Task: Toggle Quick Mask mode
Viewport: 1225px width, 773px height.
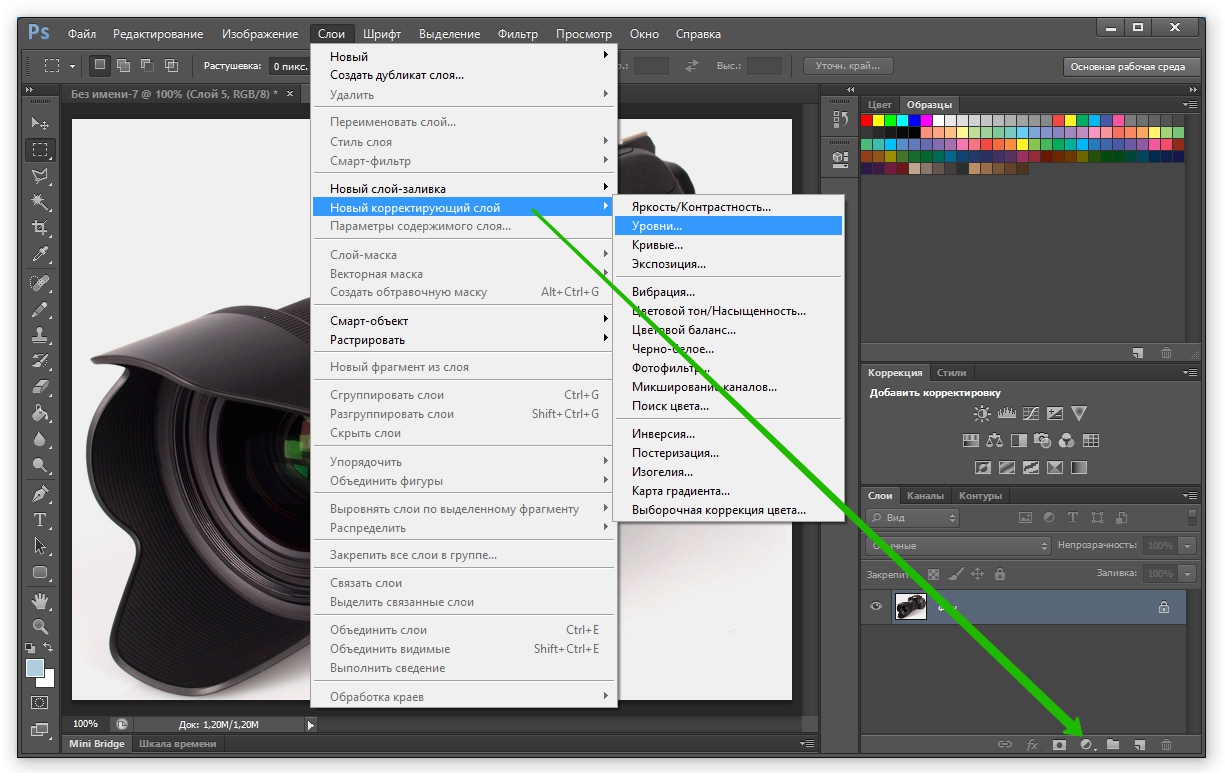Action: tap(40, 702)
